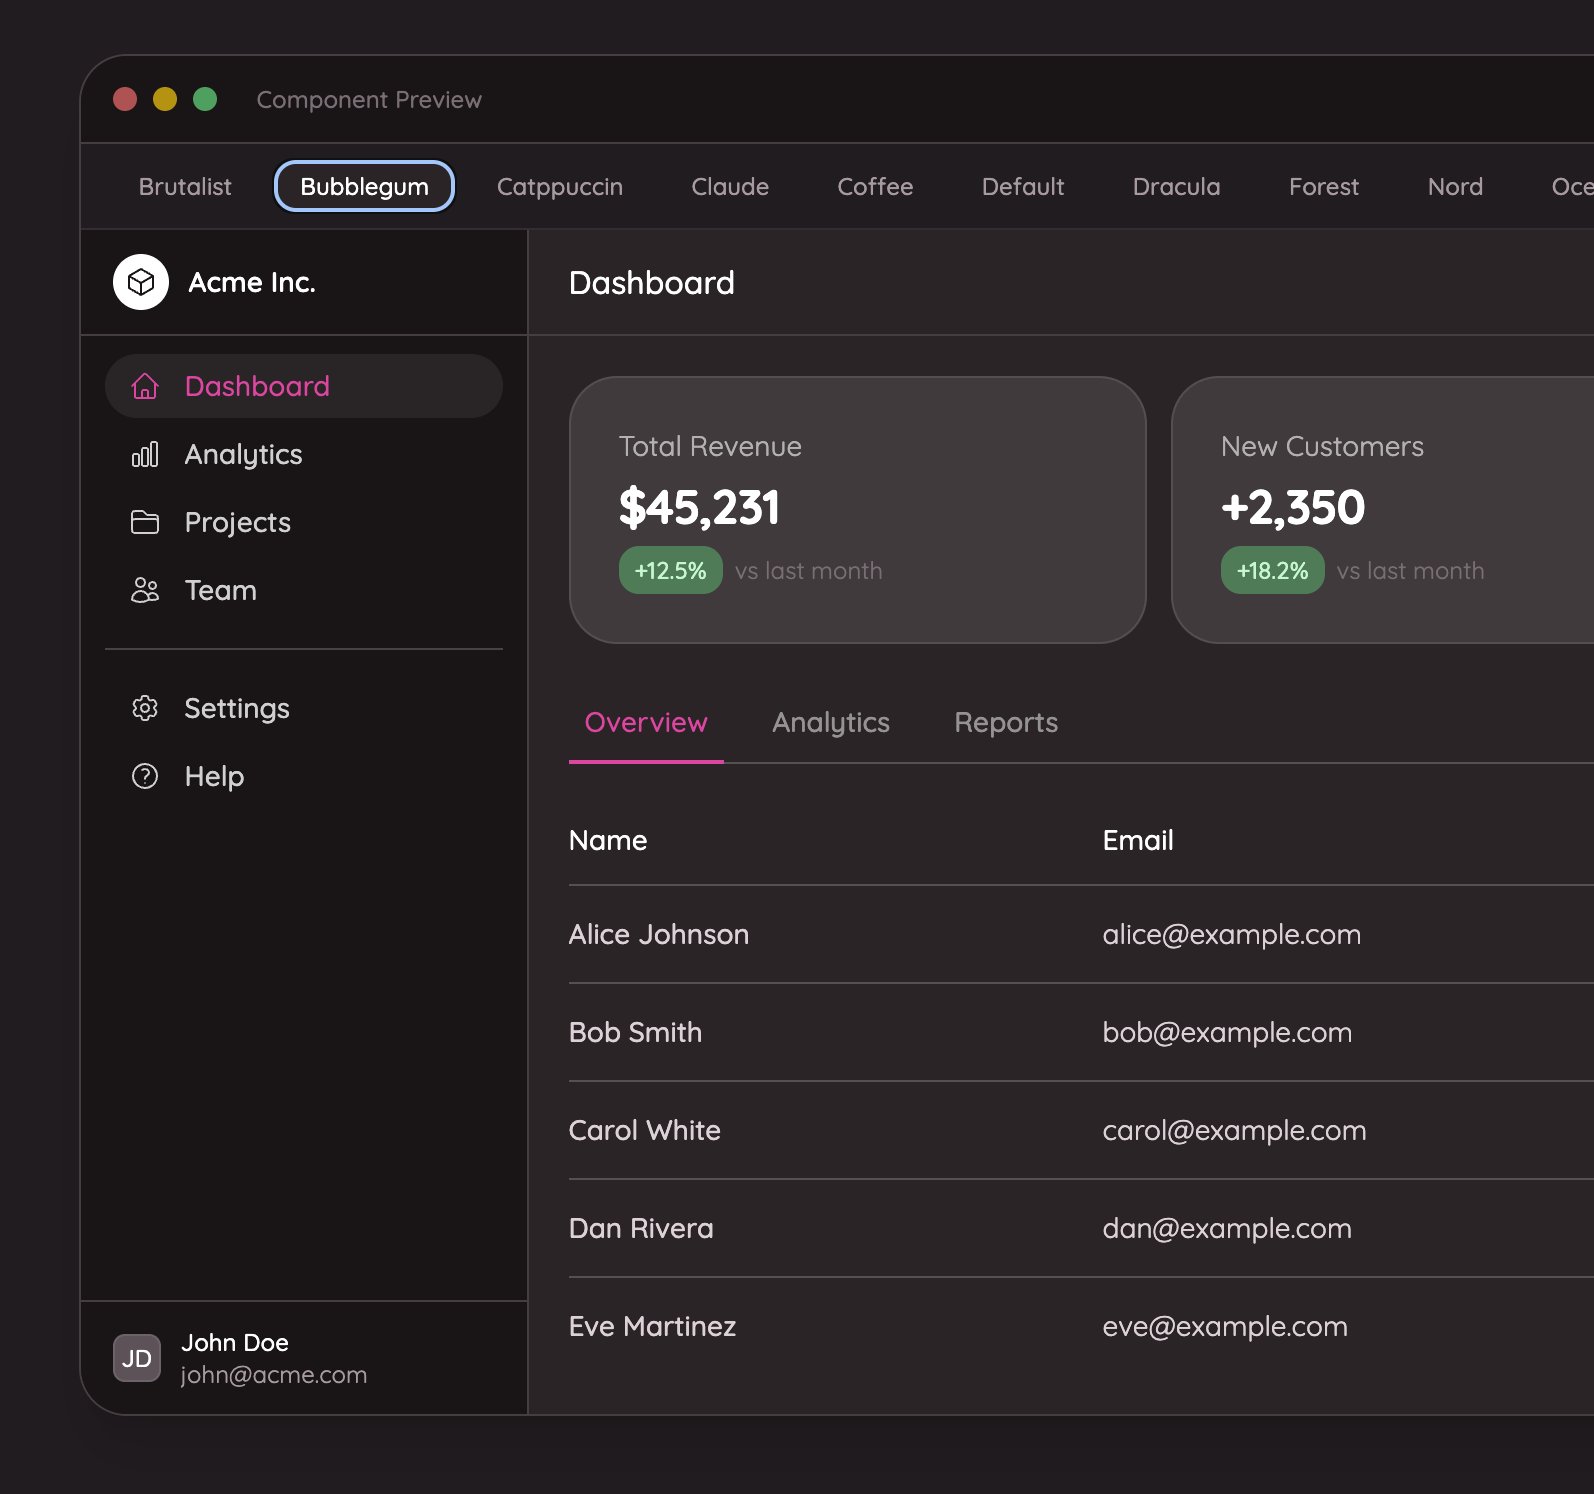Viewport: 1594px width, 1494px height.
Task: Click carol@example.com email cell
Action: [x=1234, y=1130]
